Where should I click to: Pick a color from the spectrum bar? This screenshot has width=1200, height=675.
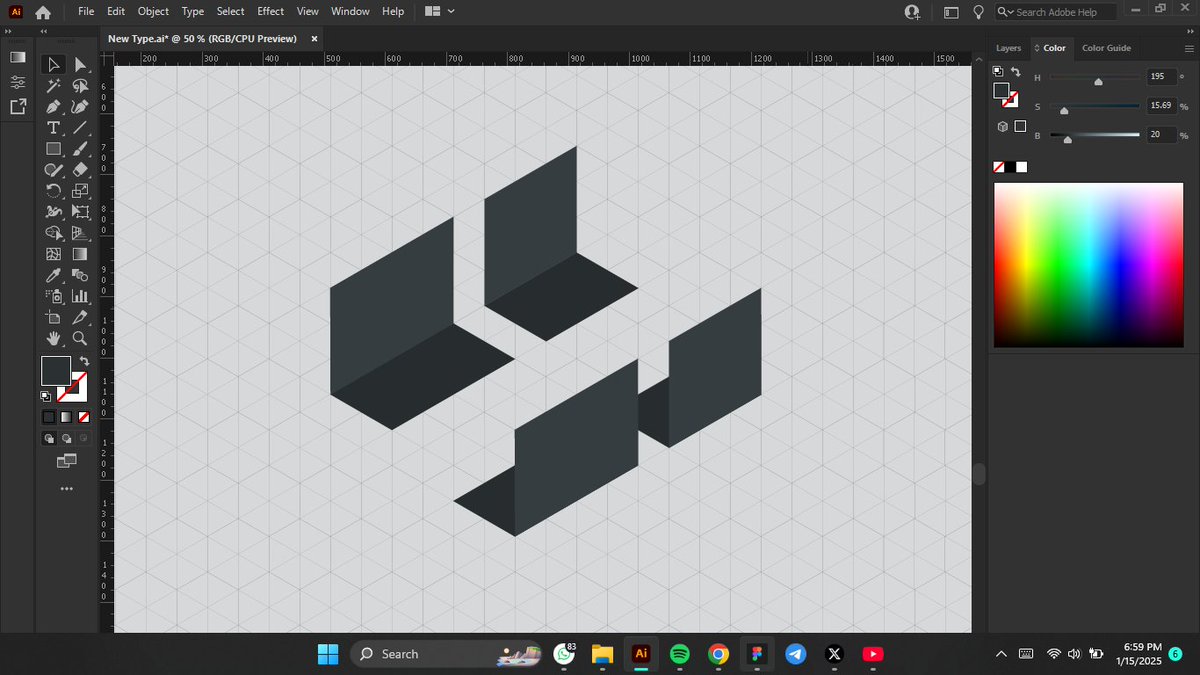click(x=1088, y=265)
